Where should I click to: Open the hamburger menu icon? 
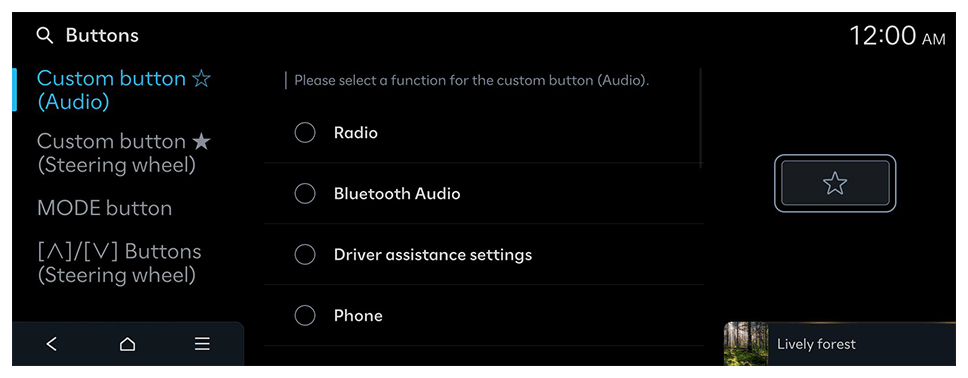click(202, 344)
